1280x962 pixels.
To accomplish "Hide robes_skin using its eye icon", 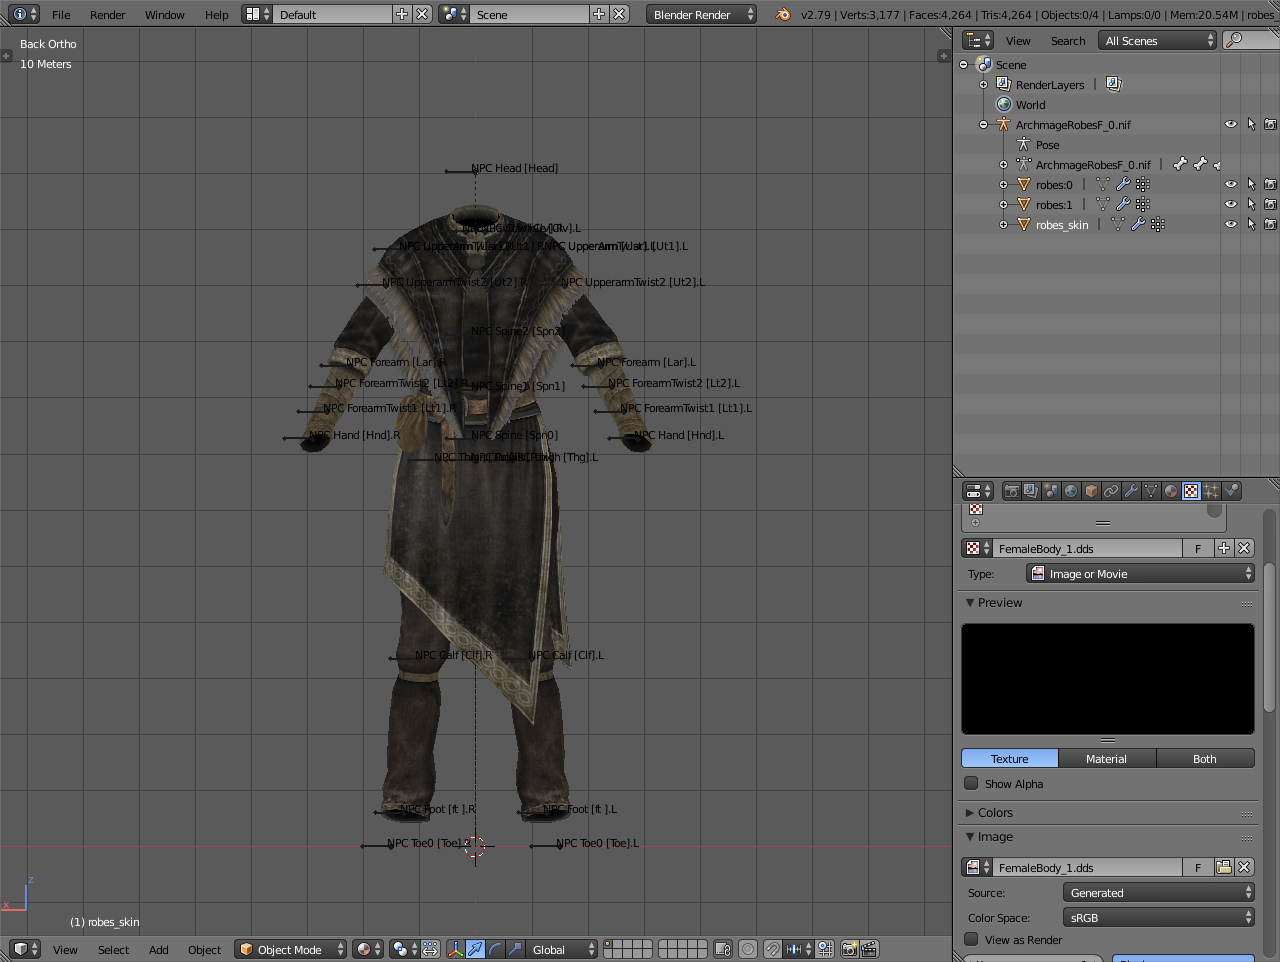I will point(1231,224).
